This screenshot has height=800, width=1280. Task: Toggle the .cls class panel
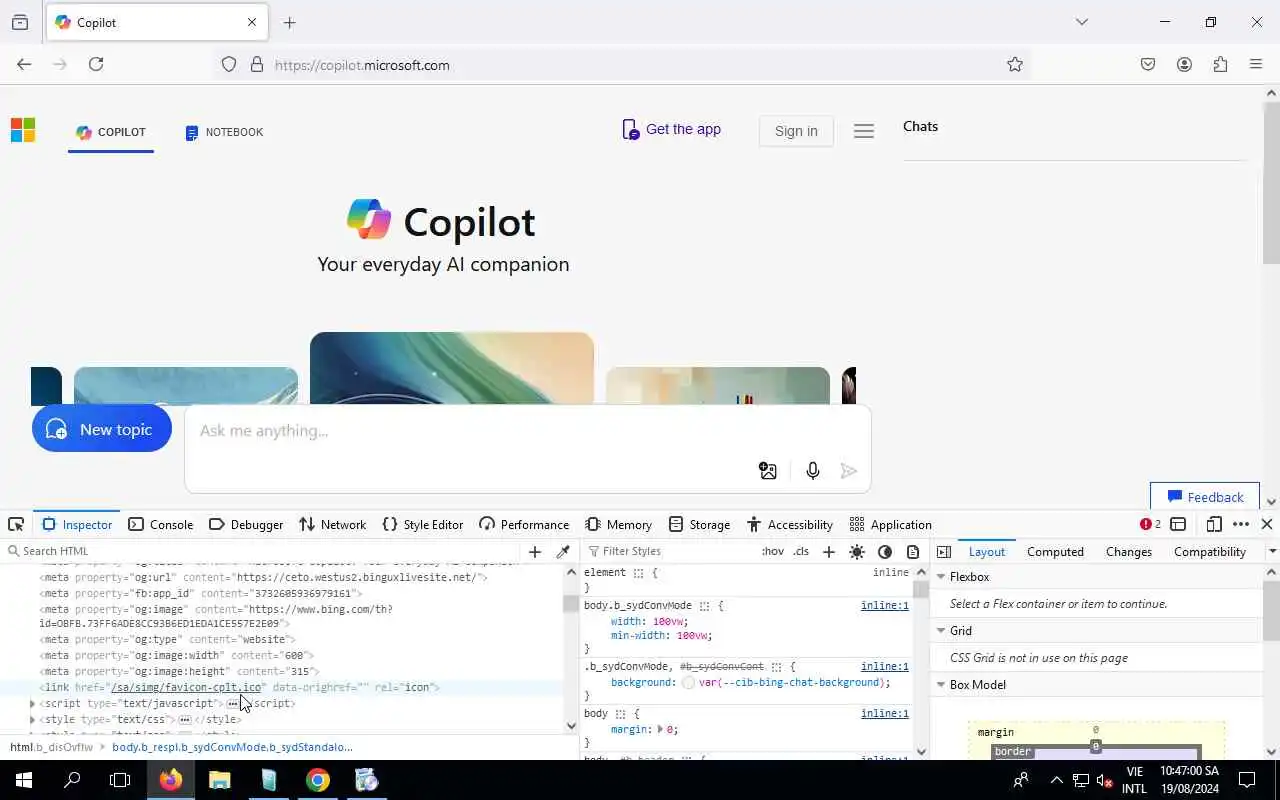(x=801, y=551)
